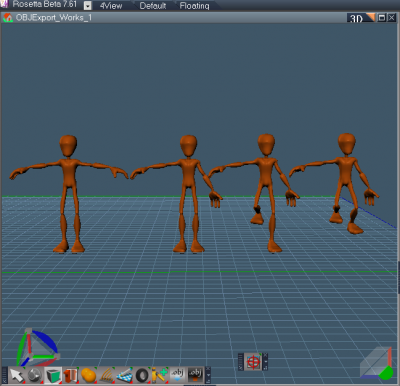Image resolution: width=400 pixels, height=386 pixels.
Task: Click the RGB axis orientation widget
Action: pos(37,348)
